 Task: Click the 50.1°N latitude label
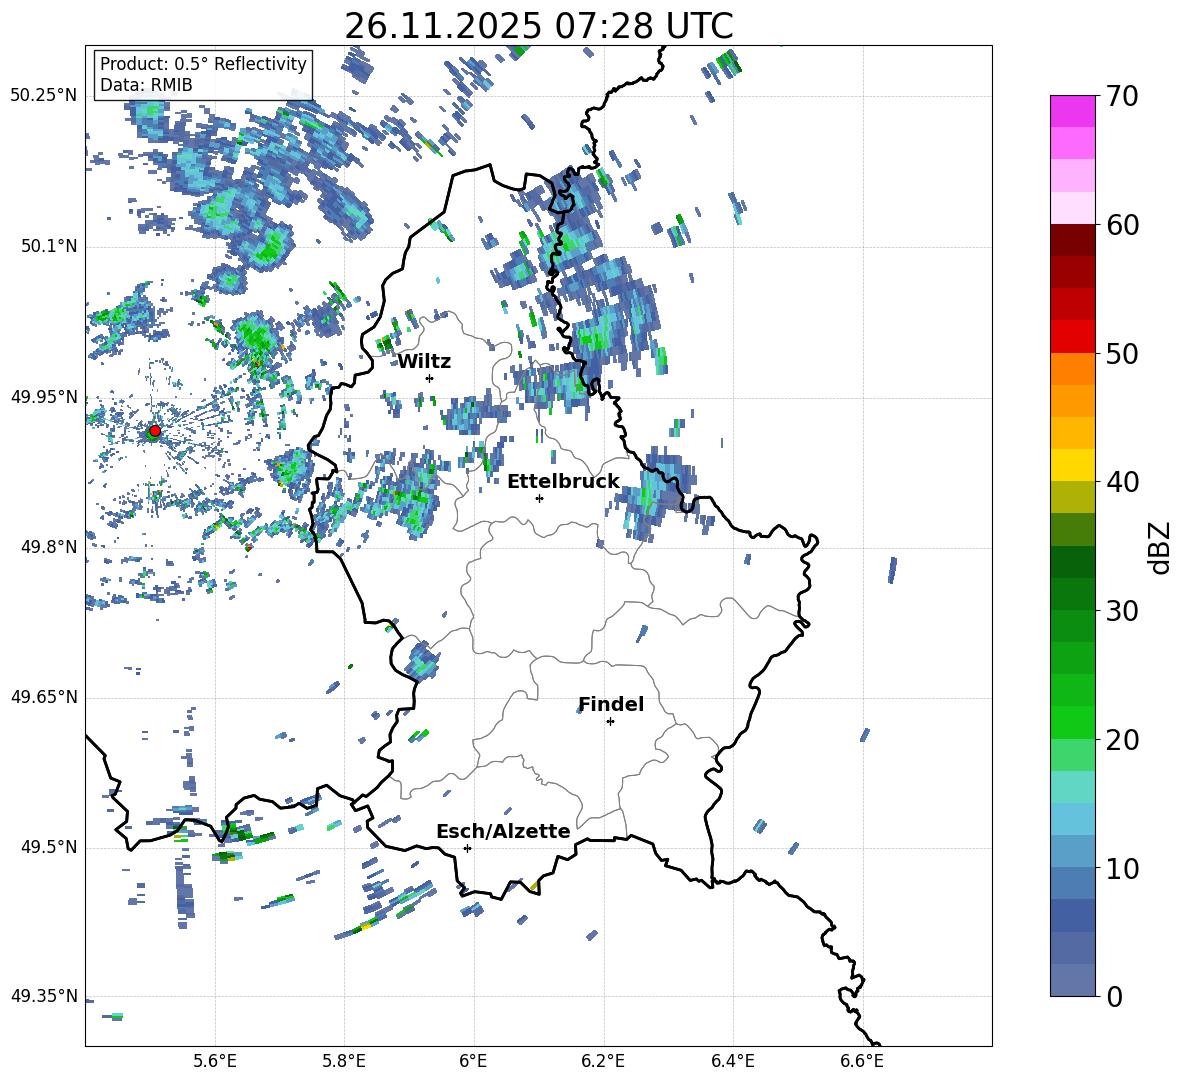(x=49, y=246)
